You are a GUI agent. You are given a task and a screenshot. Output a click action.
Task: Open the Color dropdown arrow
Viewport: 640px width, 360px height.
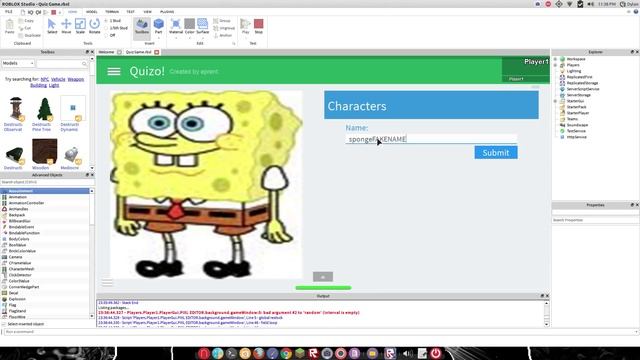pyautogui.click(x=189, y=38)
